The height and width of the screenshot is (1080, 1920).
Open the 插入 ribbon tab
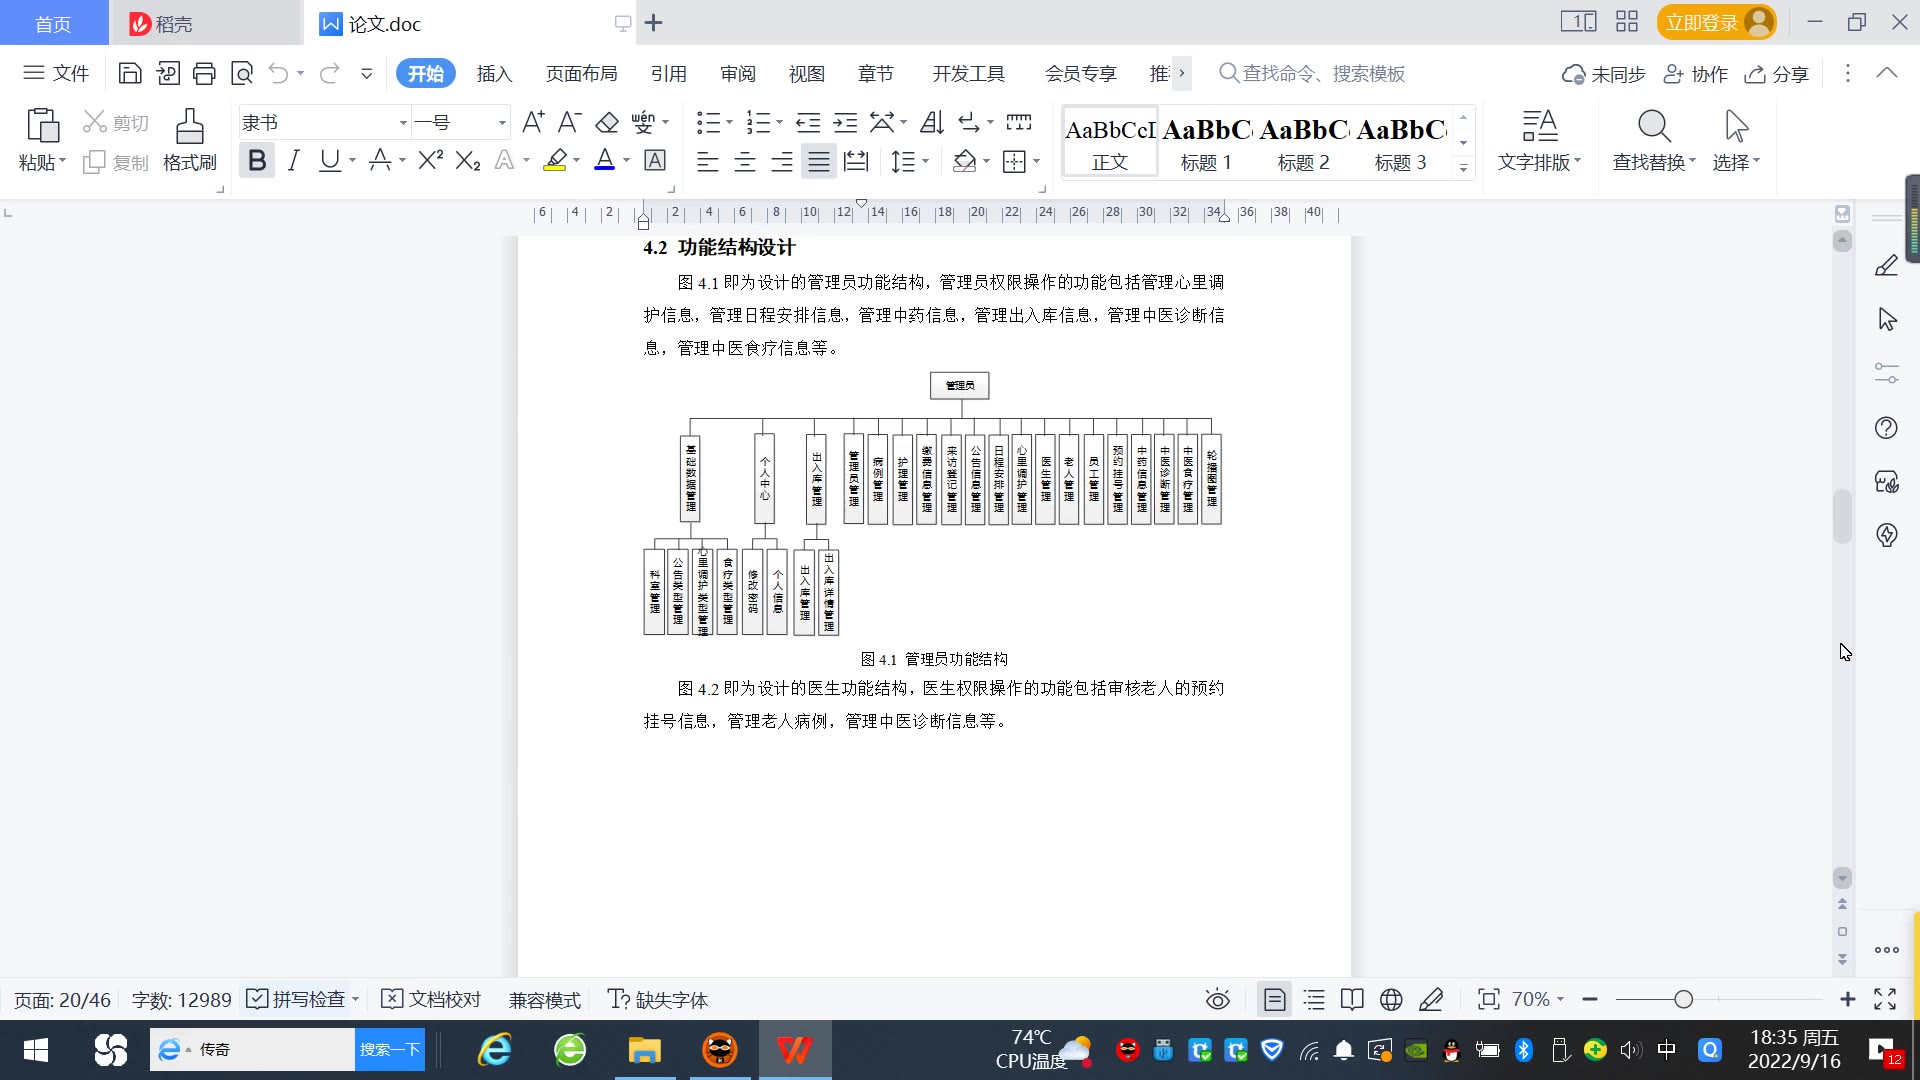pos(494,73)
